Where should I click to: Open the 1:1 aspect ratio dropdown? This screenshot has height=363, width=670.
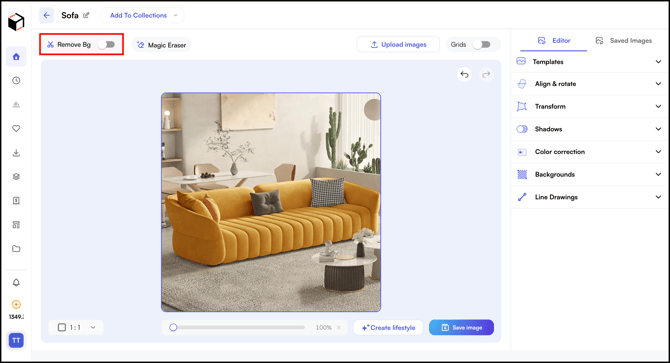click(76, 328)
